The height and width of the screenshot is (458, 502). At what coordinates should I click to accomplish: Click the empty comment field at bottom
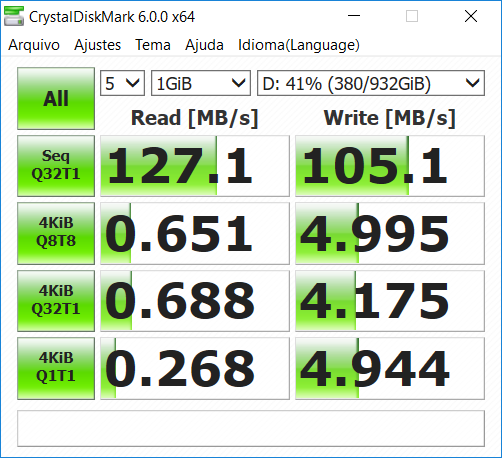pos(251,428)
